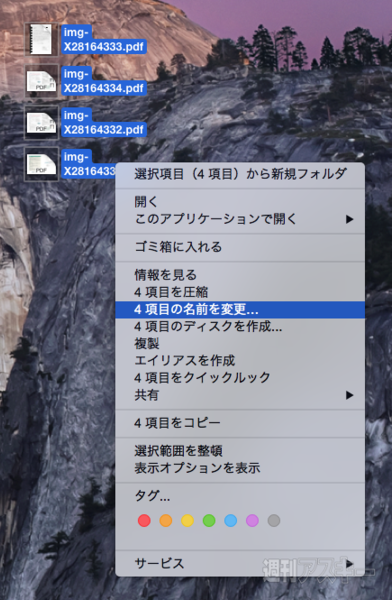392x600 pixels.
Task: Choose 4 項目をコピー
Action: point(240,423)
